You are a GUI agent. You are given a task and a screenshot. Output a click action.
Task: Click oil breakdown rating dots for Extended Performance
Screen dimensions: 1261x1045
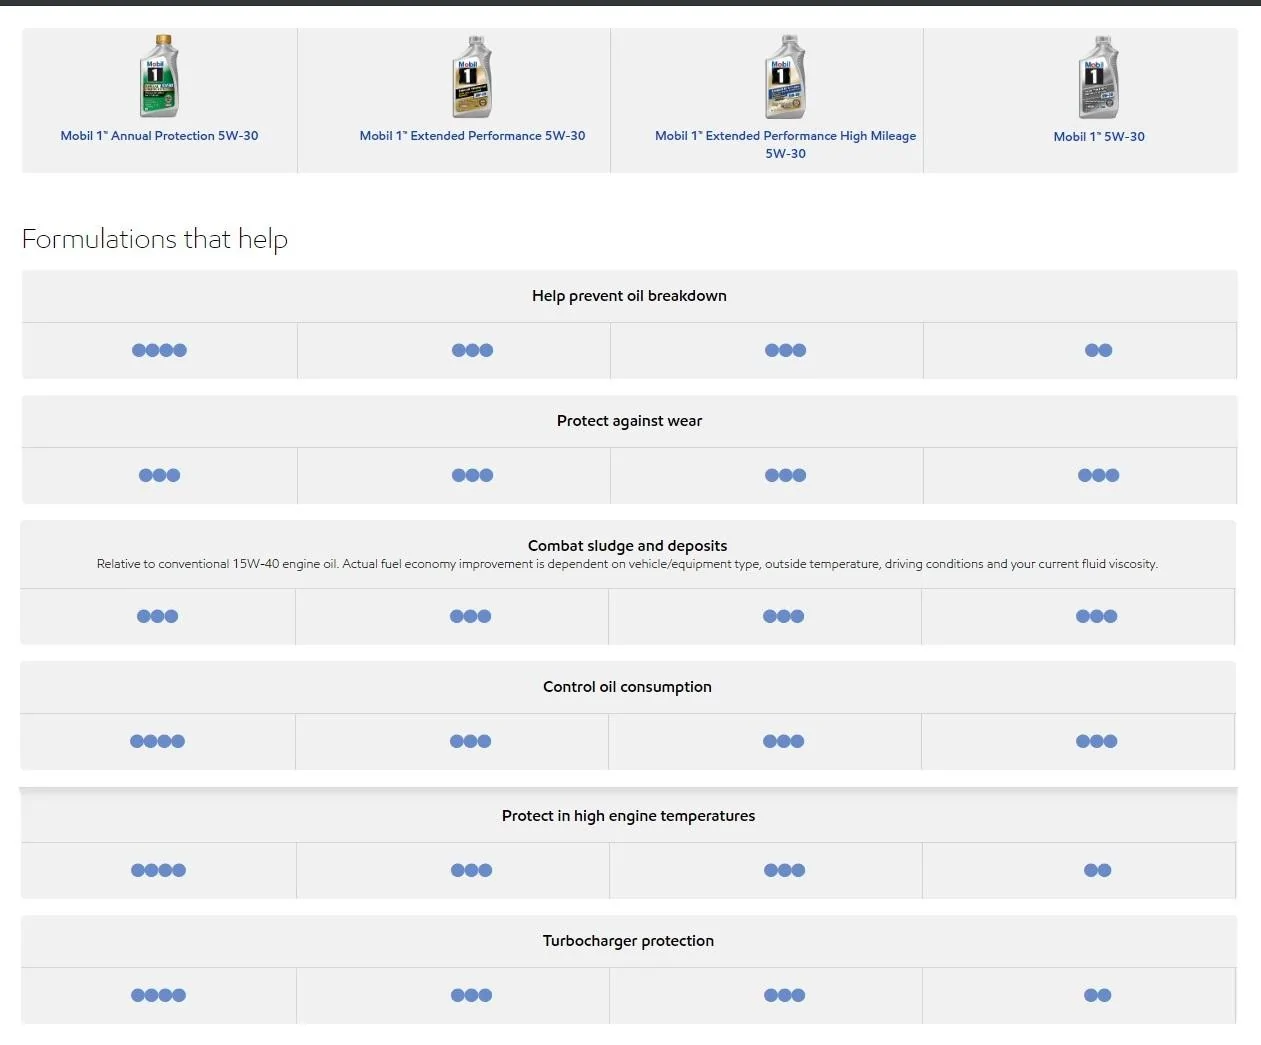(472, 350)
